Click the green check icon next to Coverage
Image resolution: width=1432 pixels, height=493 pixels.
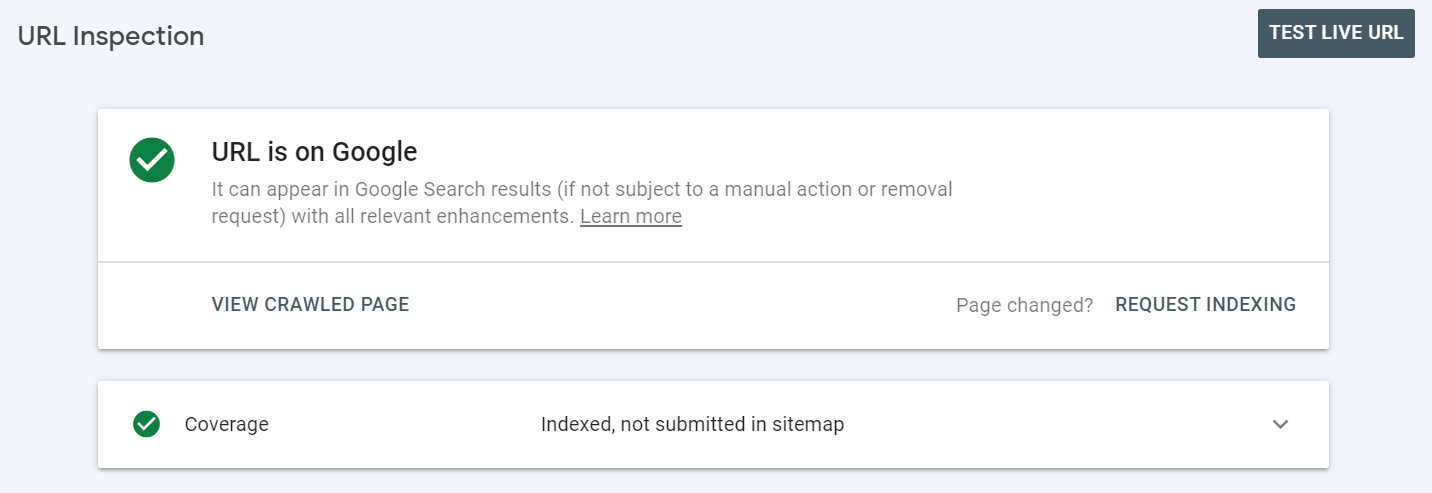[x=147, y=424]
